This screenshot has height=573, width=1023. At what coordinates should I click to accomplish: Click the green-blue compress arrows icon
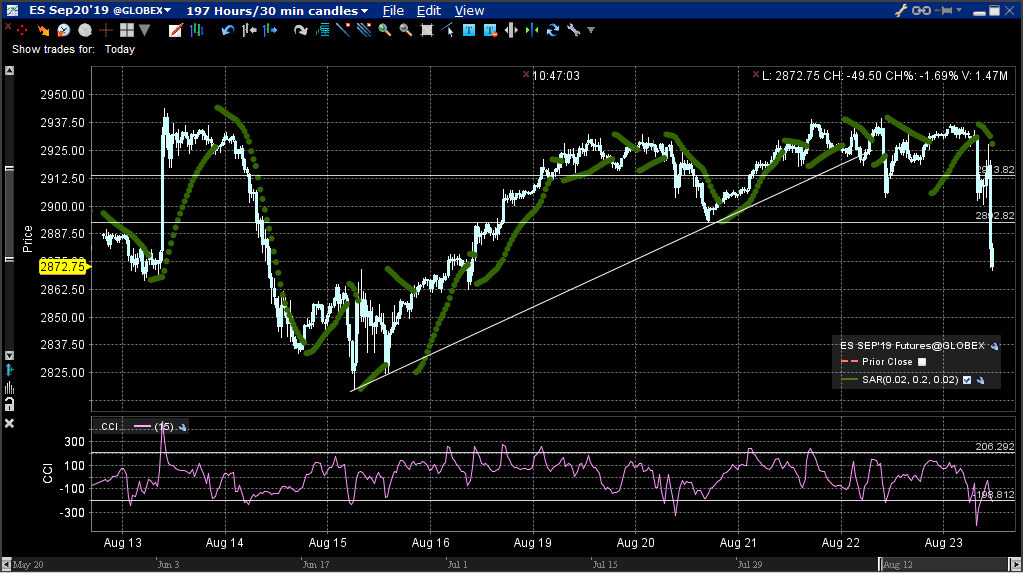coord(532,30)
